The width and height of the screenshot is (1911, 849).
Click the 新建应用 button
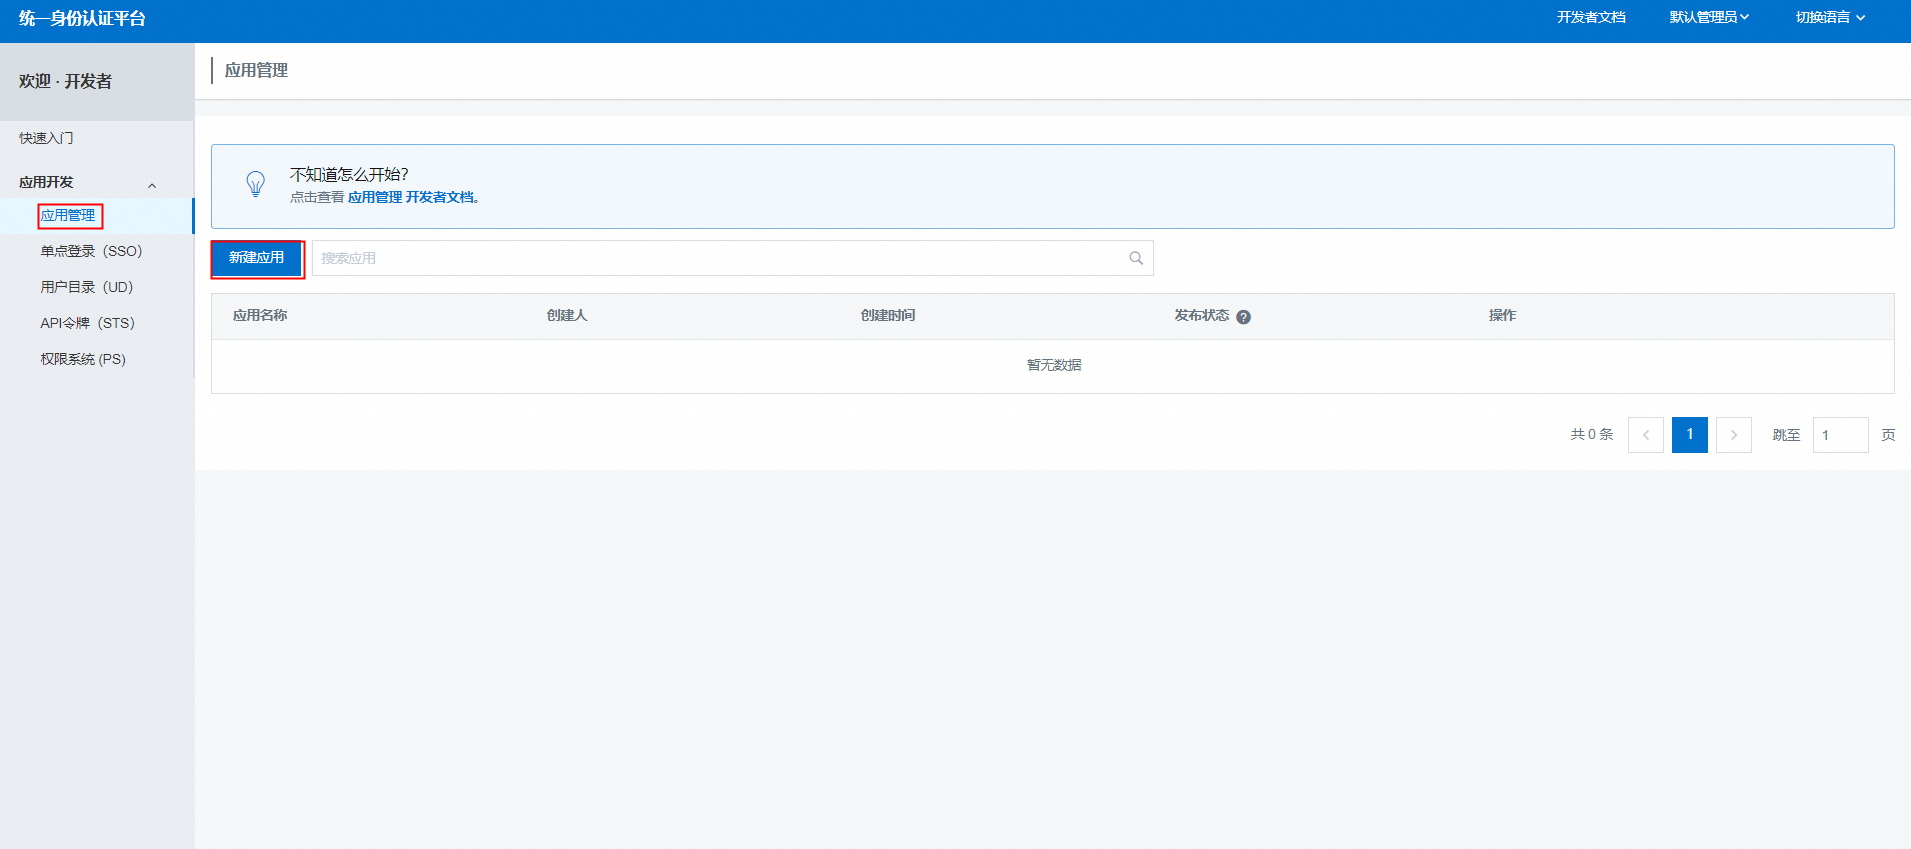(257, 258)
